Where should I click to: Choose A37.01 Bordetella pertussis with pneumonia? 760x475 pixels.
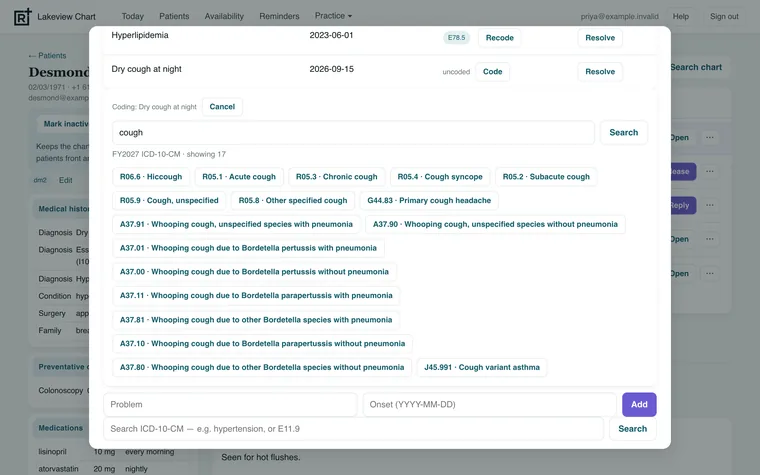pyautogui.click(x=248, y=248)
